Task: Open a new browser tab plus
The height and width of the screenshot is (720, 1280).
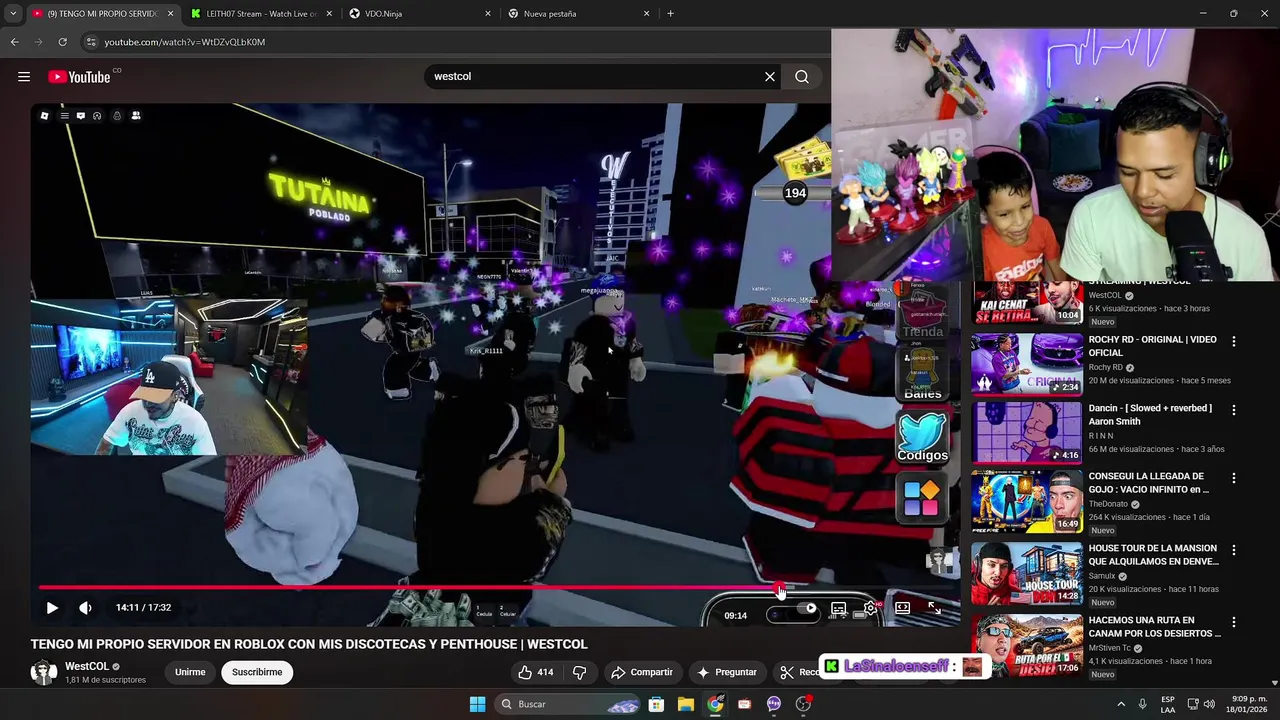Action: click(x=670, y=14)
